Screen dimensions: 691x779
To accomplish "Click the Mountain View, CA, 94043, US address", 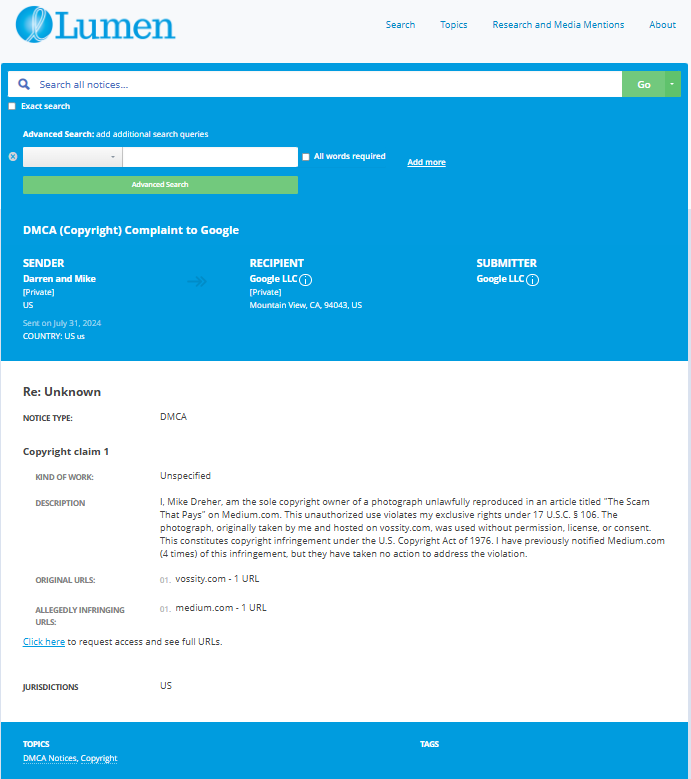I will click(x=306, y=305).
